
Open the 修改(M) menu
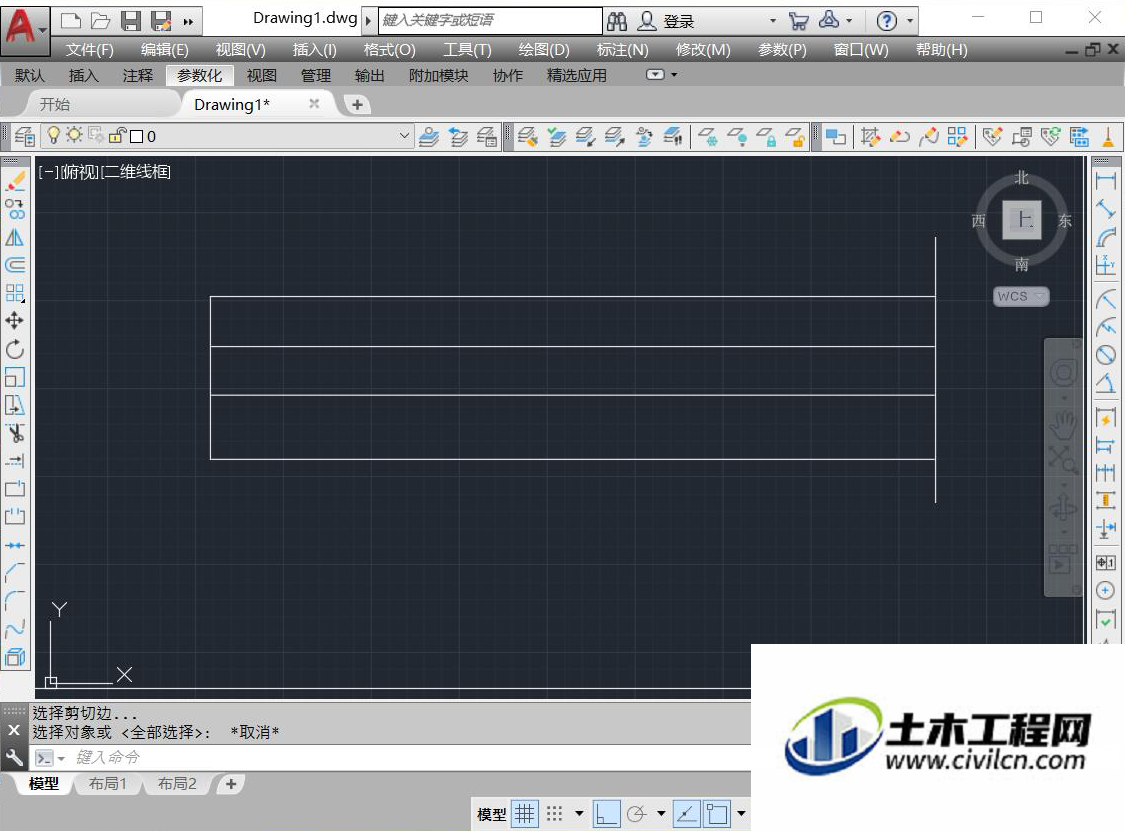(702, 50)
